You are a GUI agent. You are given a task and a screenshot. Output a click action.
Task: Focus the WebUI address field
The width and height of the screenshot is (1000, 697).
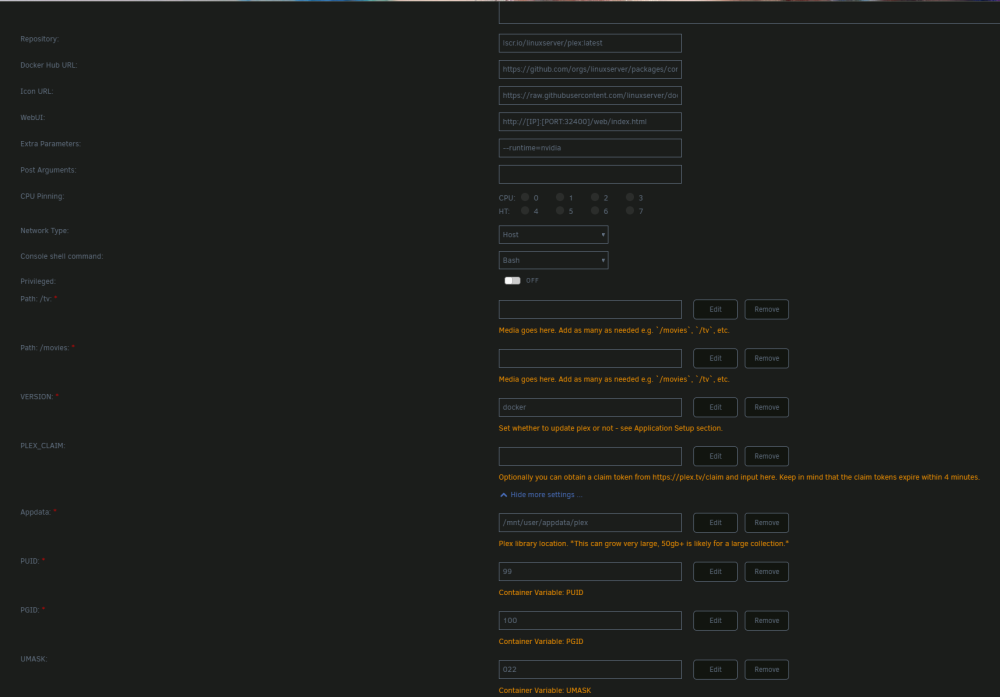click(590, 122)
